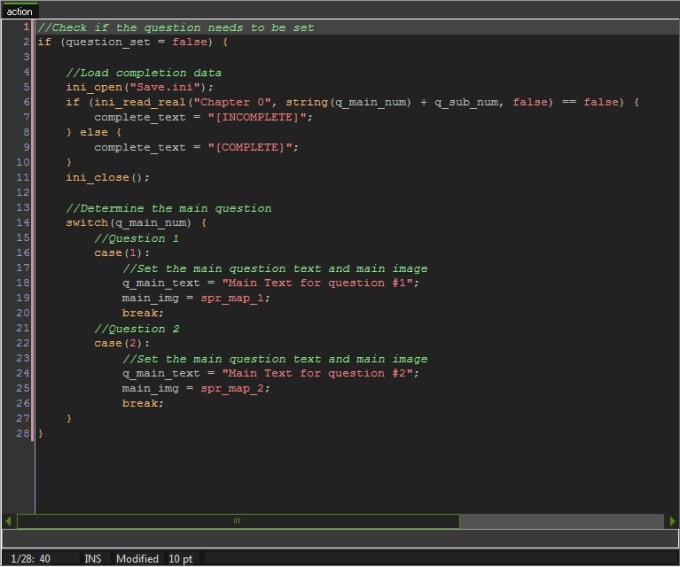This screenshot has height=567, width=680.
Task: Click the else keyword on line 8
Action: coord(94,132)
